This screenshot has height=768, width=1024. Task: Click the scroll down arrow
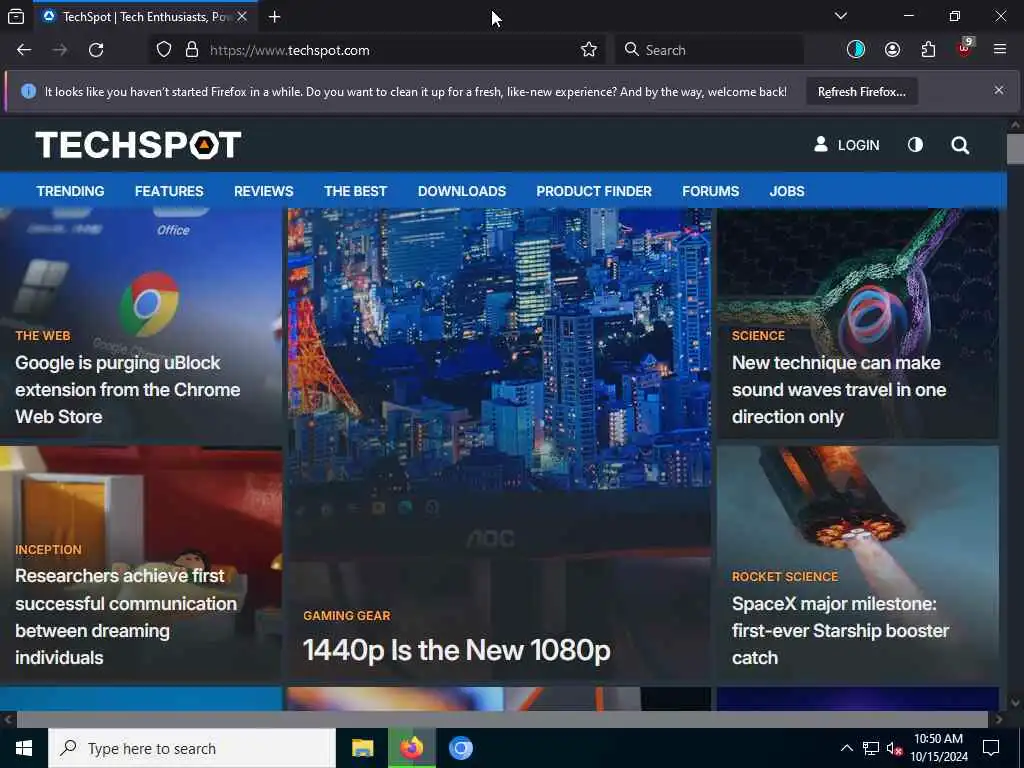click(1015, 703)
